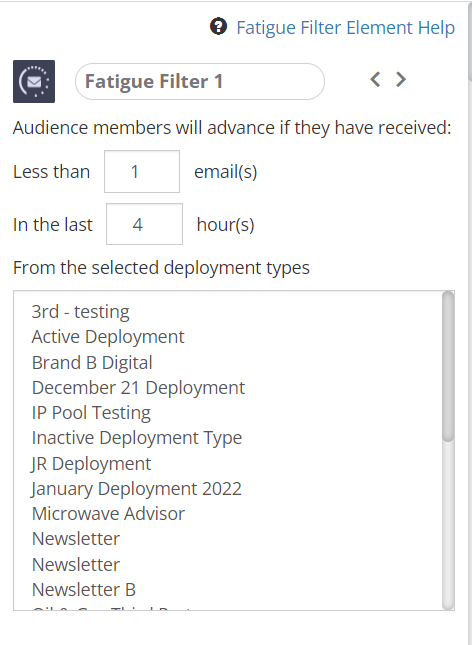Select Active Deployment in the list
The width and height of the screenshot is (472, 645).
(x=108, y=337)
